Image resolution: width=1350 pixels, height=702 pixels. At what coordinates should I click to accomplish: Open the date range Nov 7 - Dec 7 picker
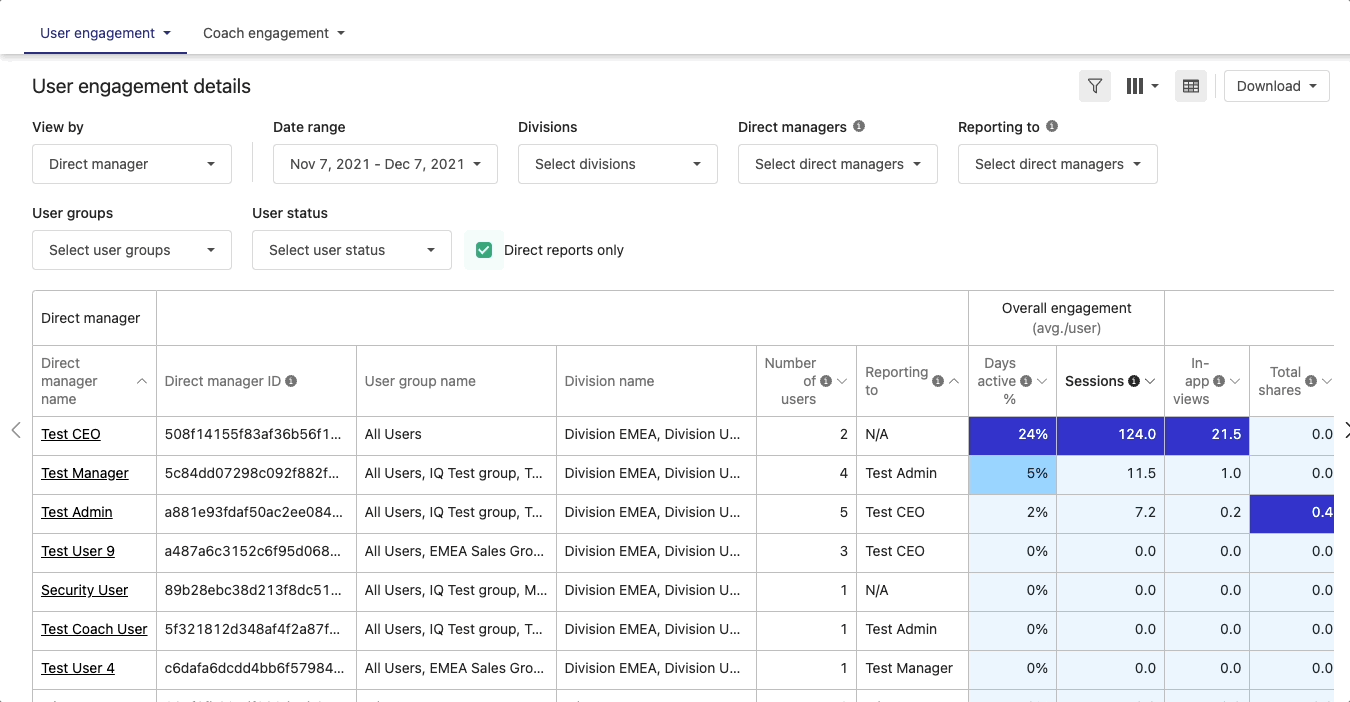[x=385, y=164]
